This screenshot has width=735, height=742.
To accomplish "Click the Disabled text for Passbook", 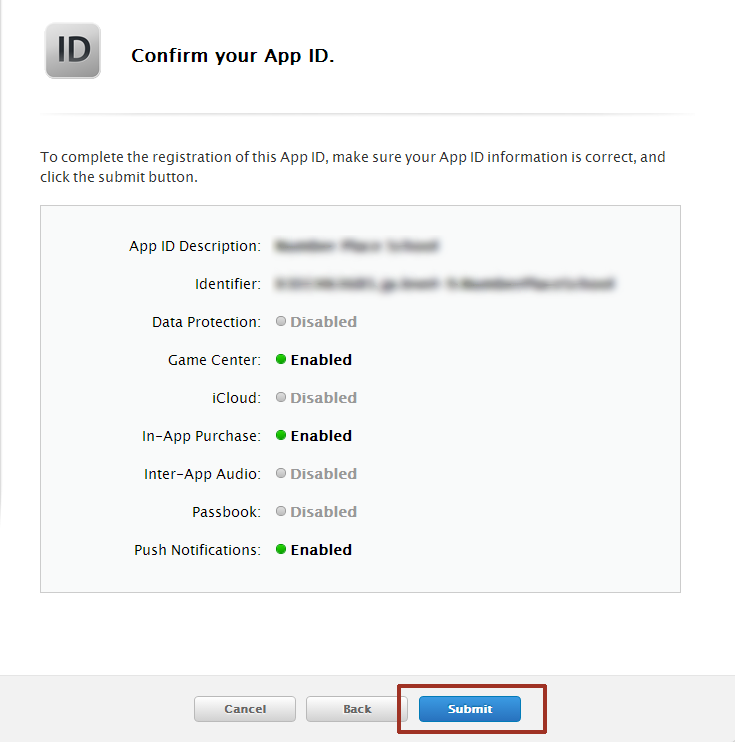I will (323, 512).
